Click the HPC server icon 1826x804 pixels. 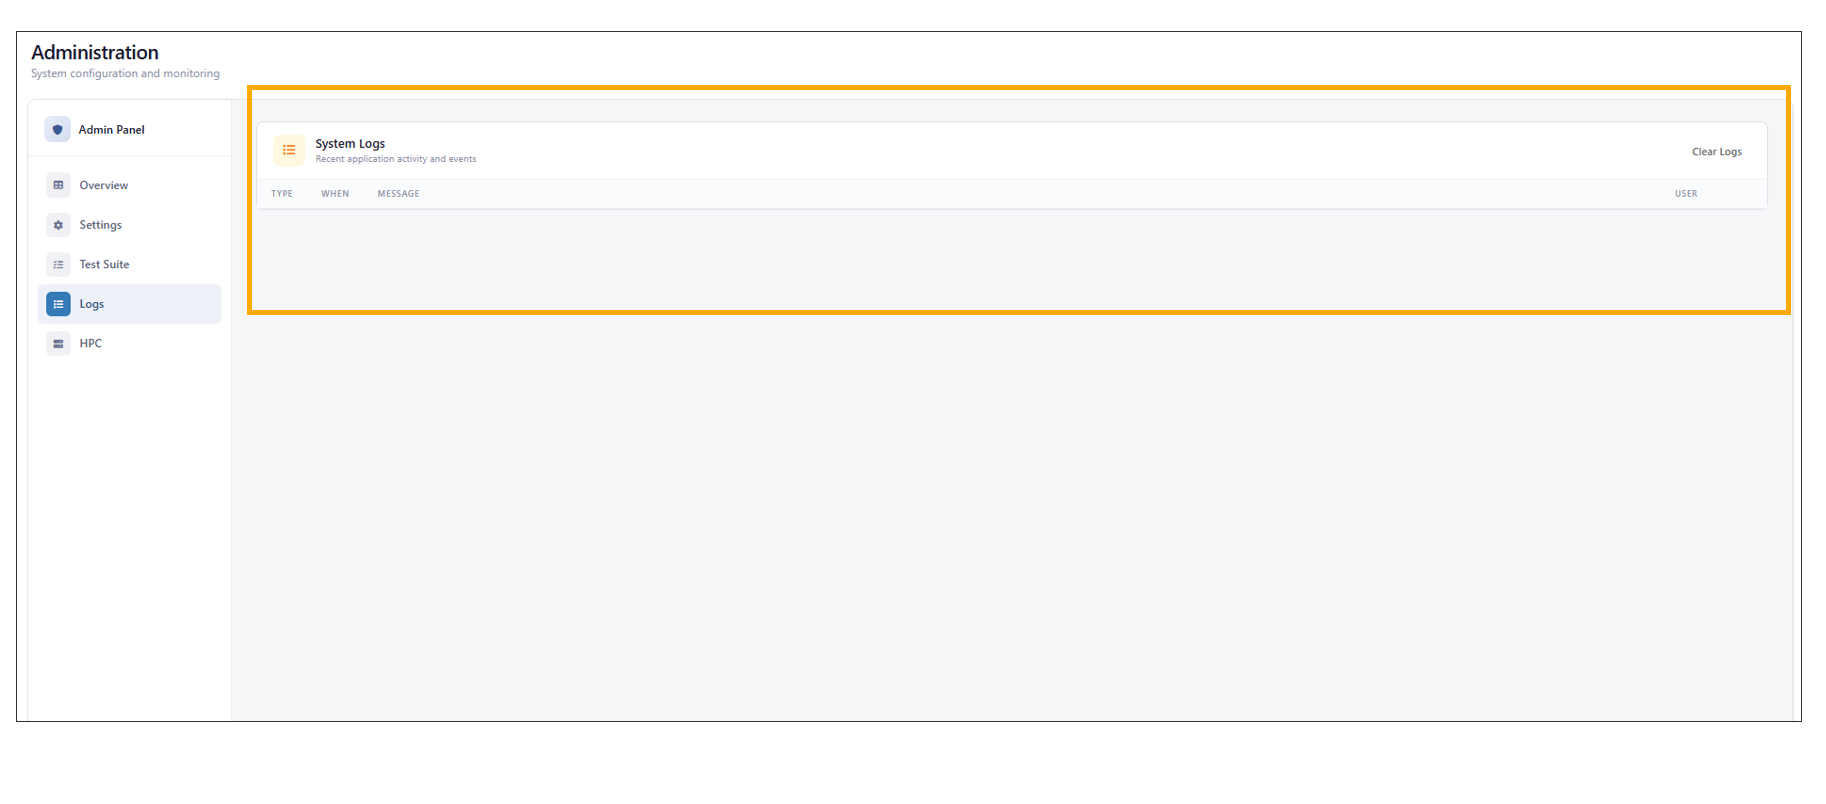coord(58,344)
